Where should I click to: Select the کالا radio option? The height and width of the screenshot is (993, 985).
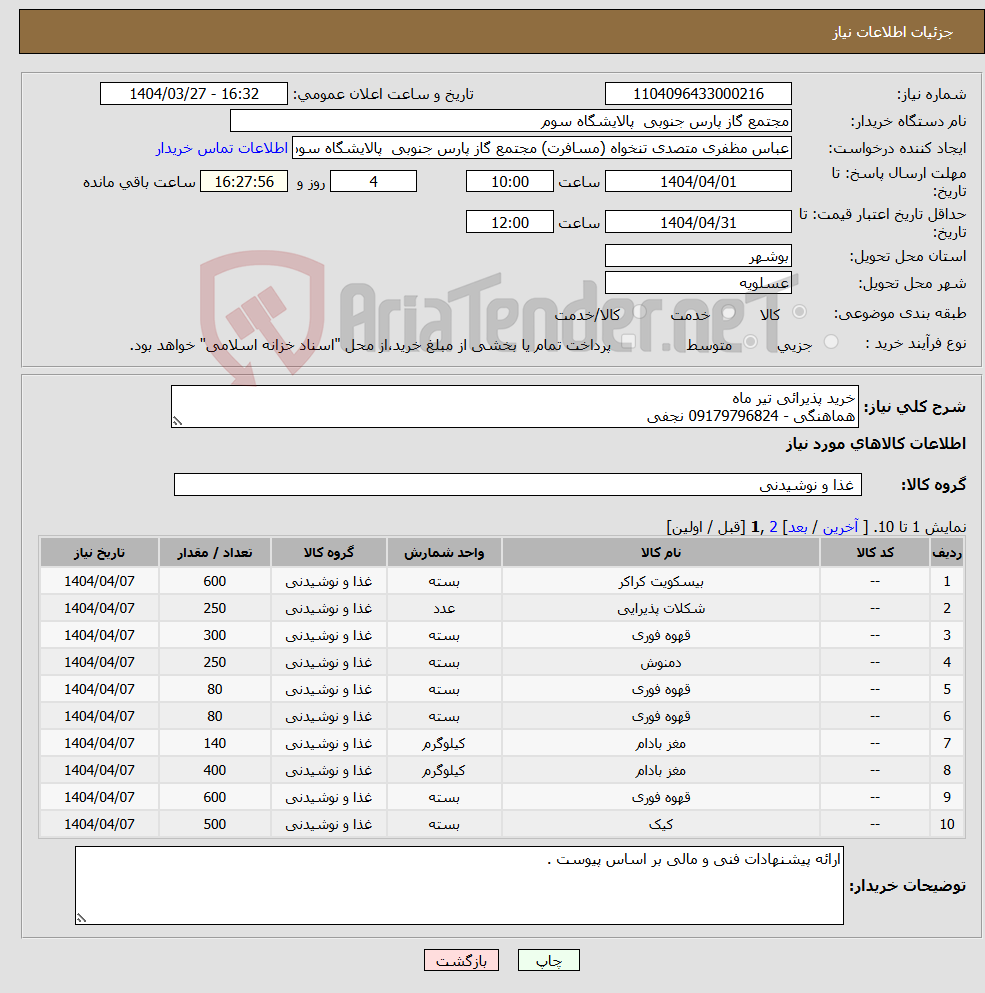pos(798,311)
